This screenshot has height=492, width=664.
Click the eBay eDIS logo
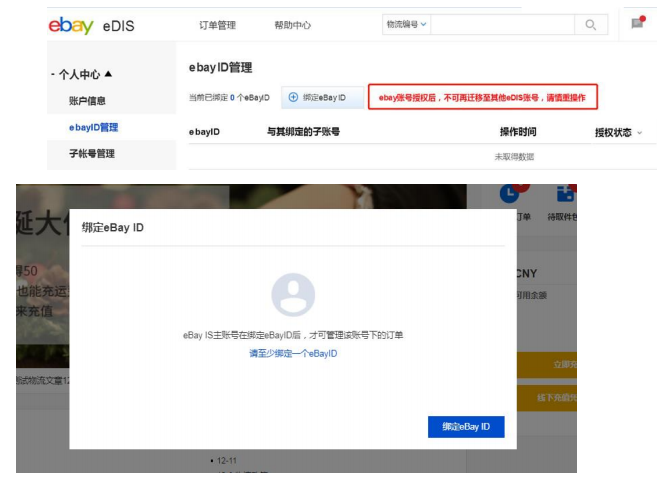[86, 26]
